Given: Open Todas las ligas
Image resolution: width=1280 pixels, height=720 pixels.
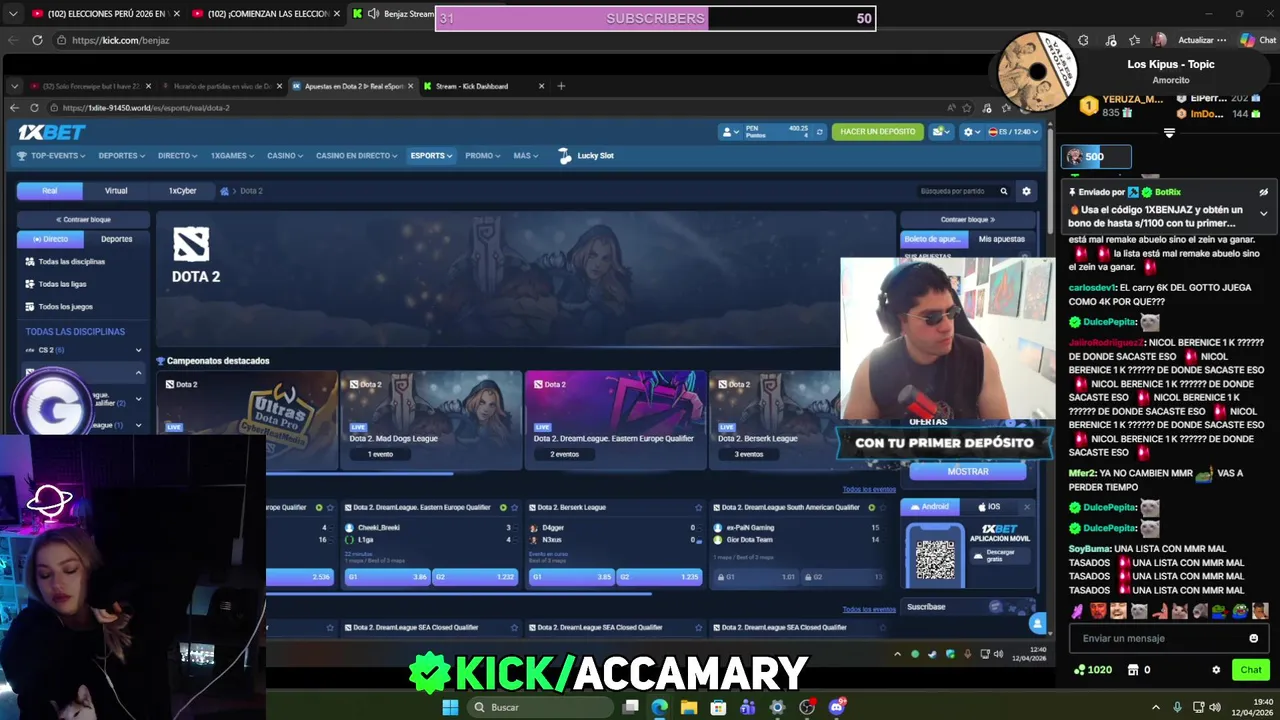Looking at the screenshot, I should click(x=62, y=284).
